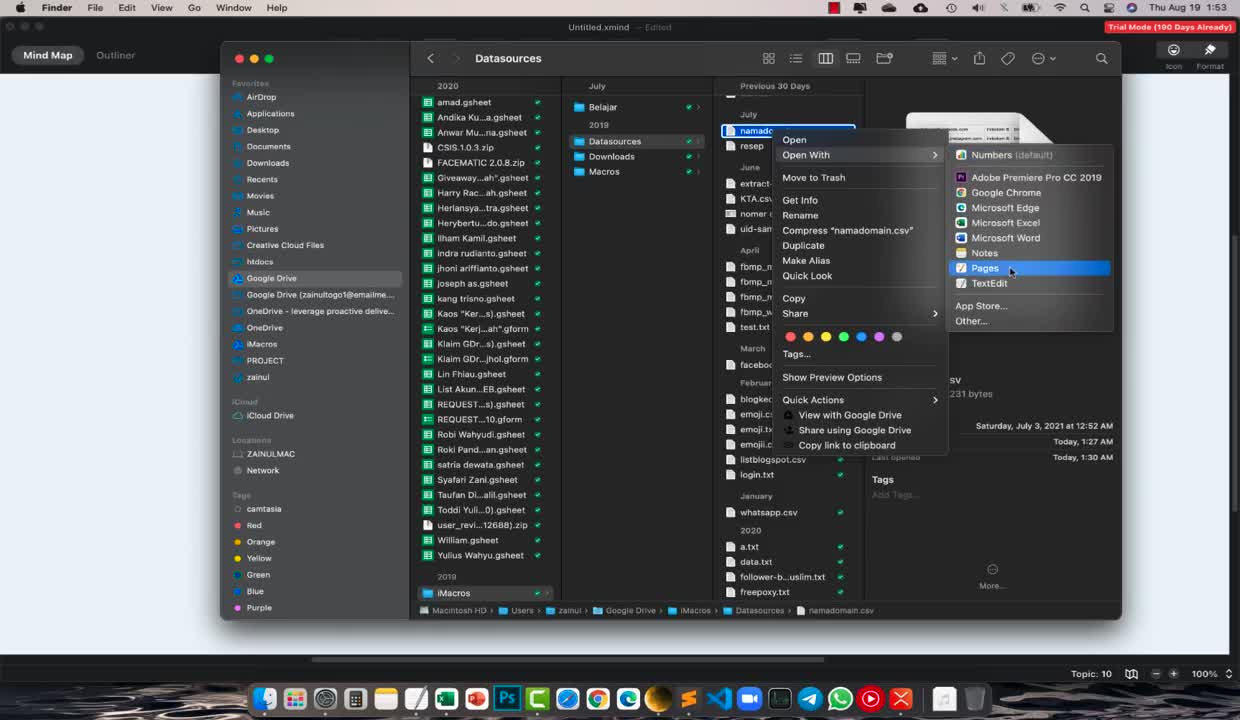Screen dimensions: 1240x720
Task: Open Telegram from the Dock
Action: click(x=810, y=698)
